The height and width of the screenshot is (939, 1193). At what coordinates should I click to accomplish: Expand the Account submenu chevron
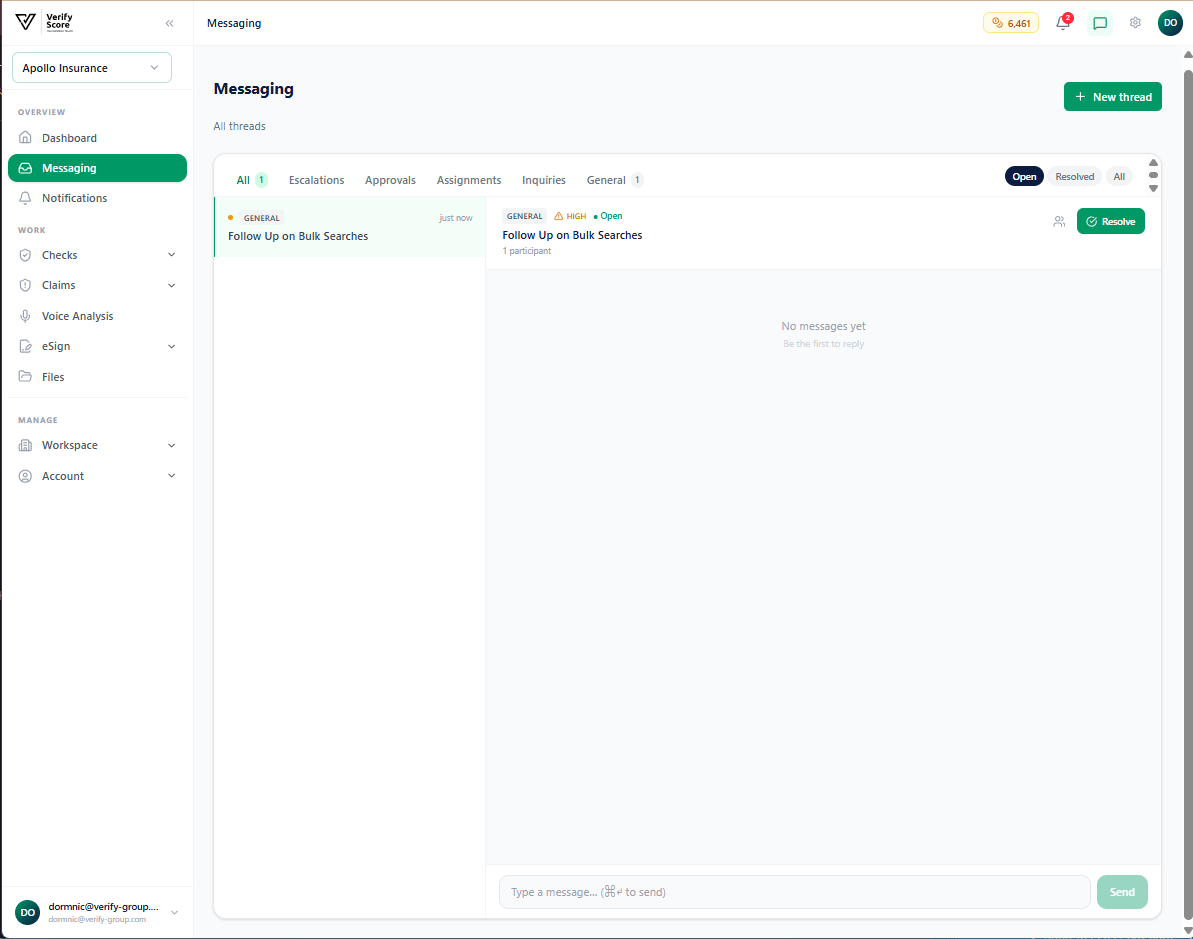[x=171, y=476]
